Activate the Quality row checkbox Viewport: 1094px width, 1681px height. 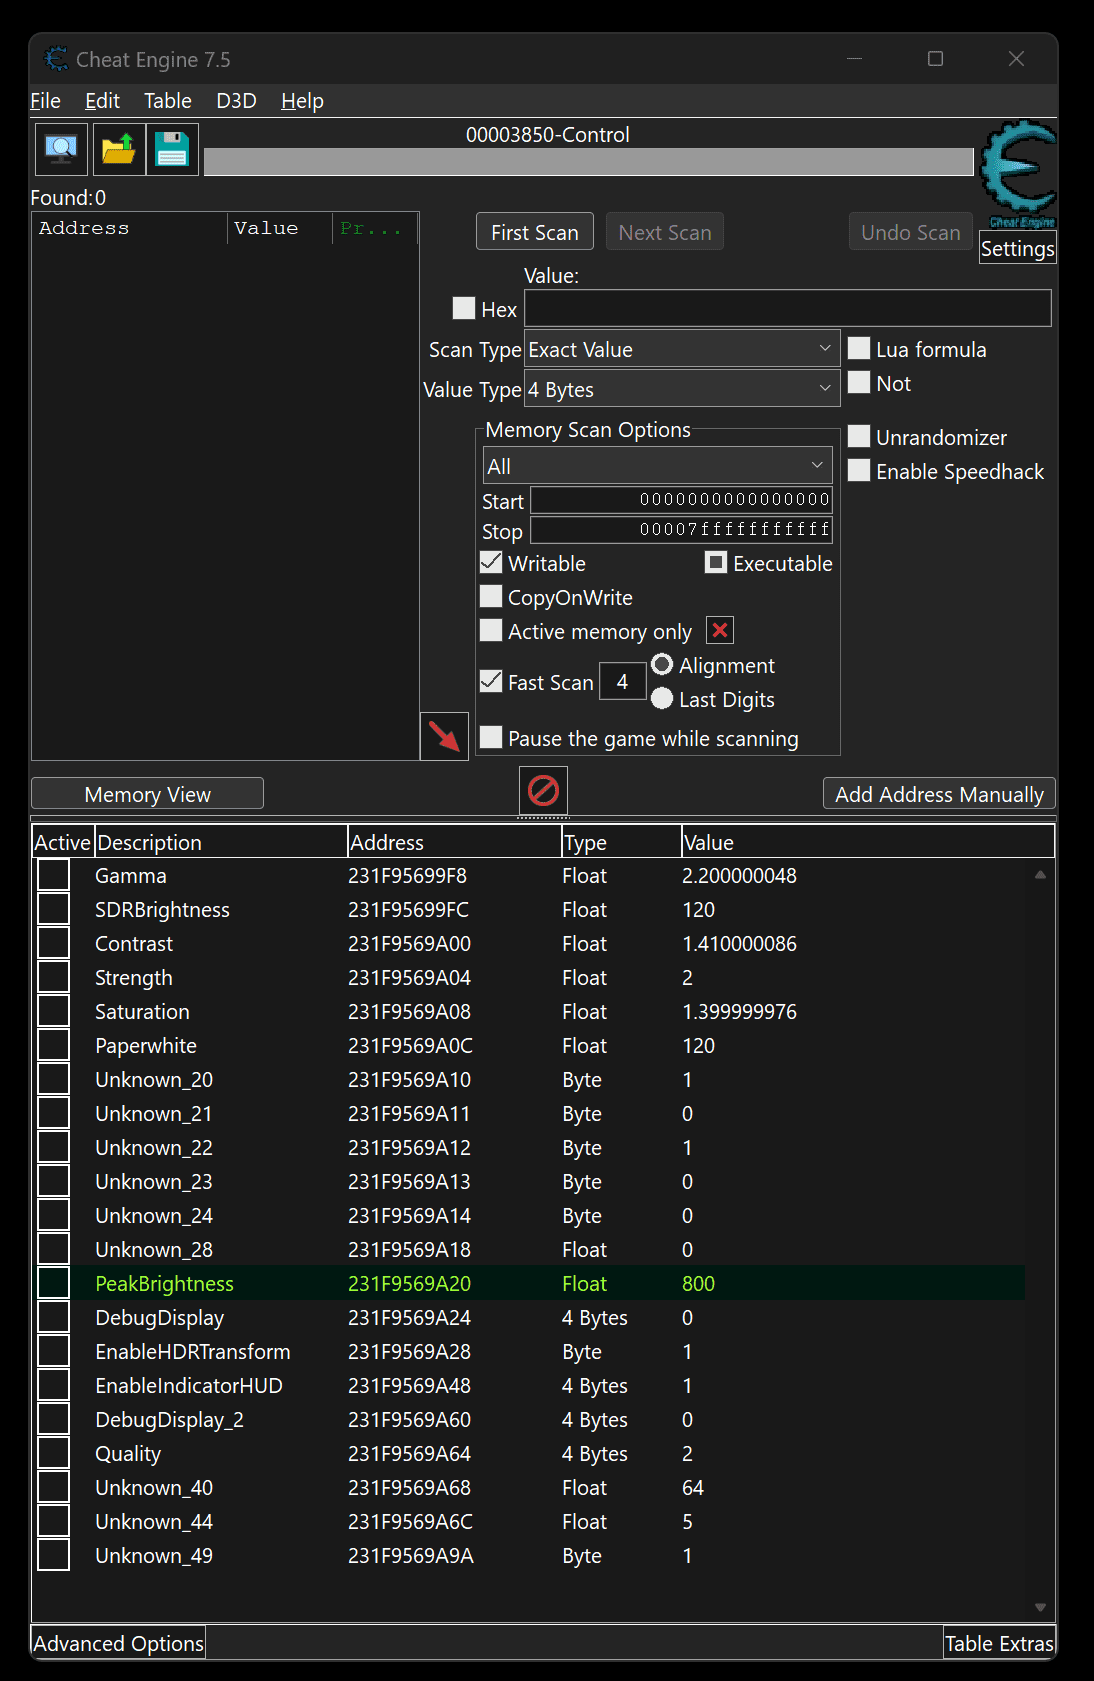[x=53, y=1453]
